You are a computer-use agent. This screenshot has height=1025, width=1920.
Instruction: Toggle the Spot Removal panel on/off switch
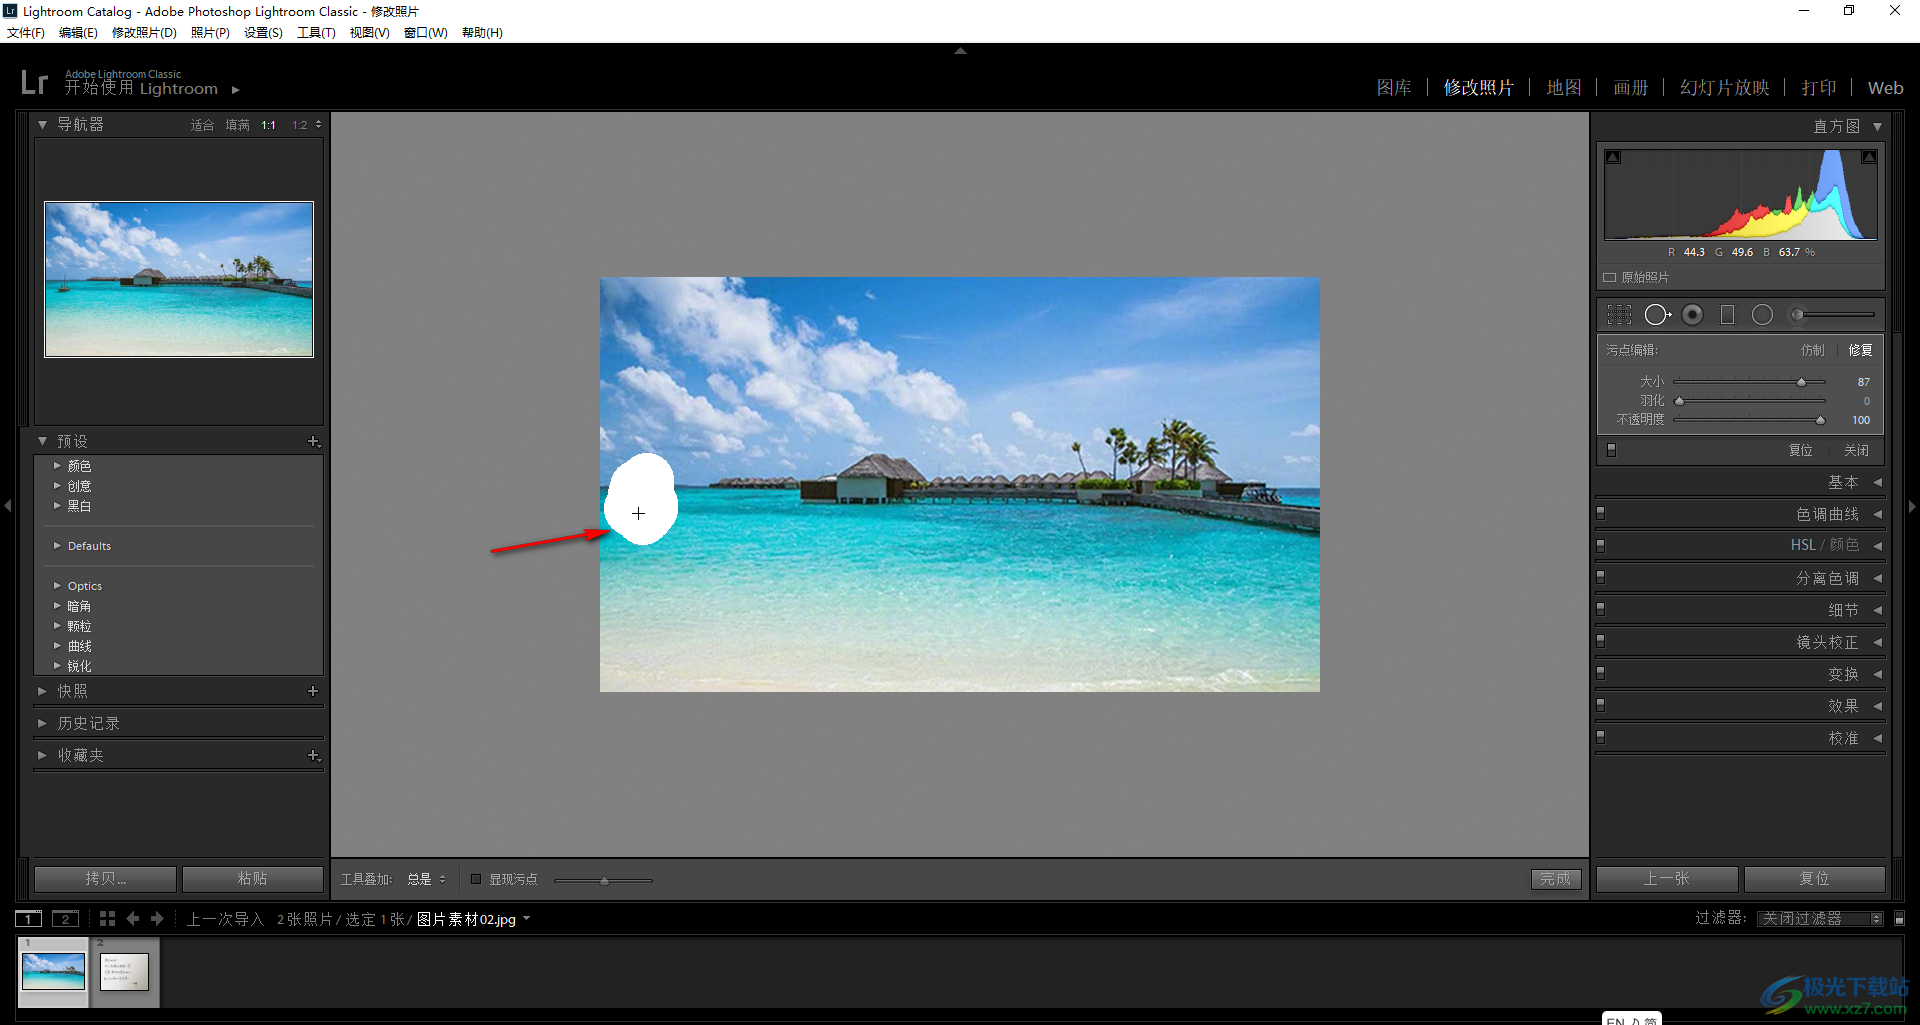[1611, 450]
